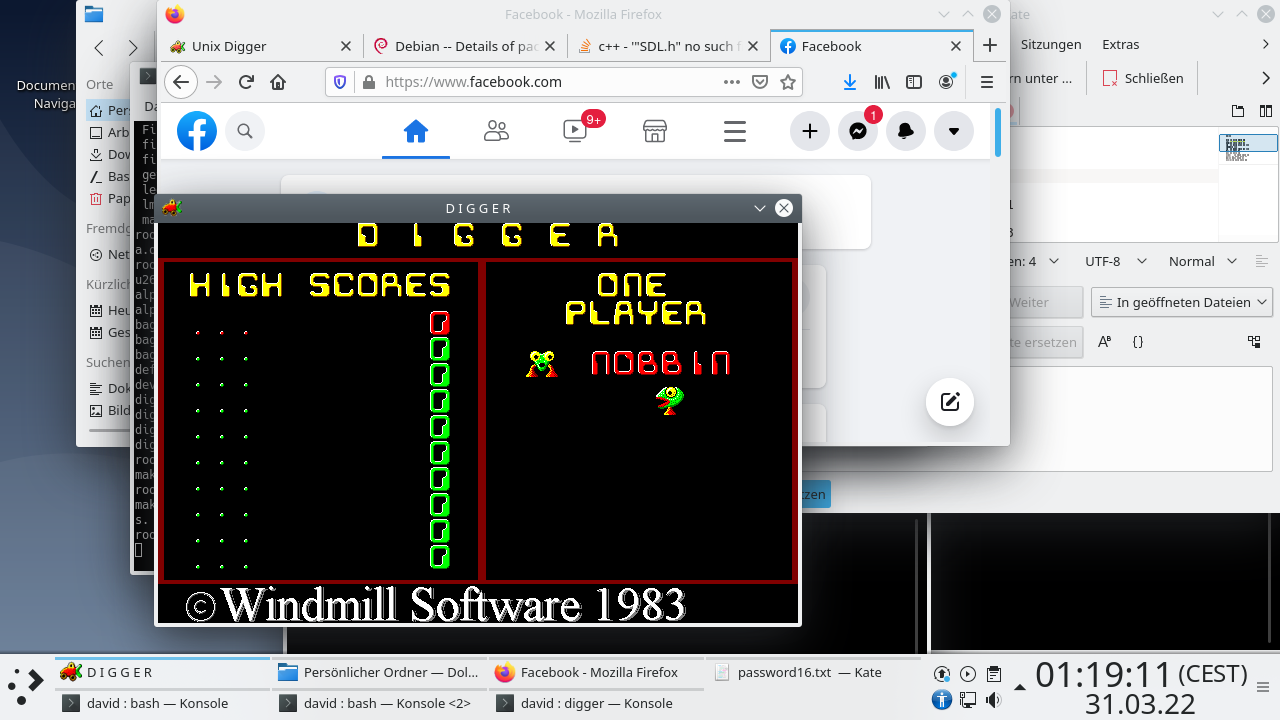Open the Extras menu in Kate
1280x720 pixels.
tap(1120, 44)
